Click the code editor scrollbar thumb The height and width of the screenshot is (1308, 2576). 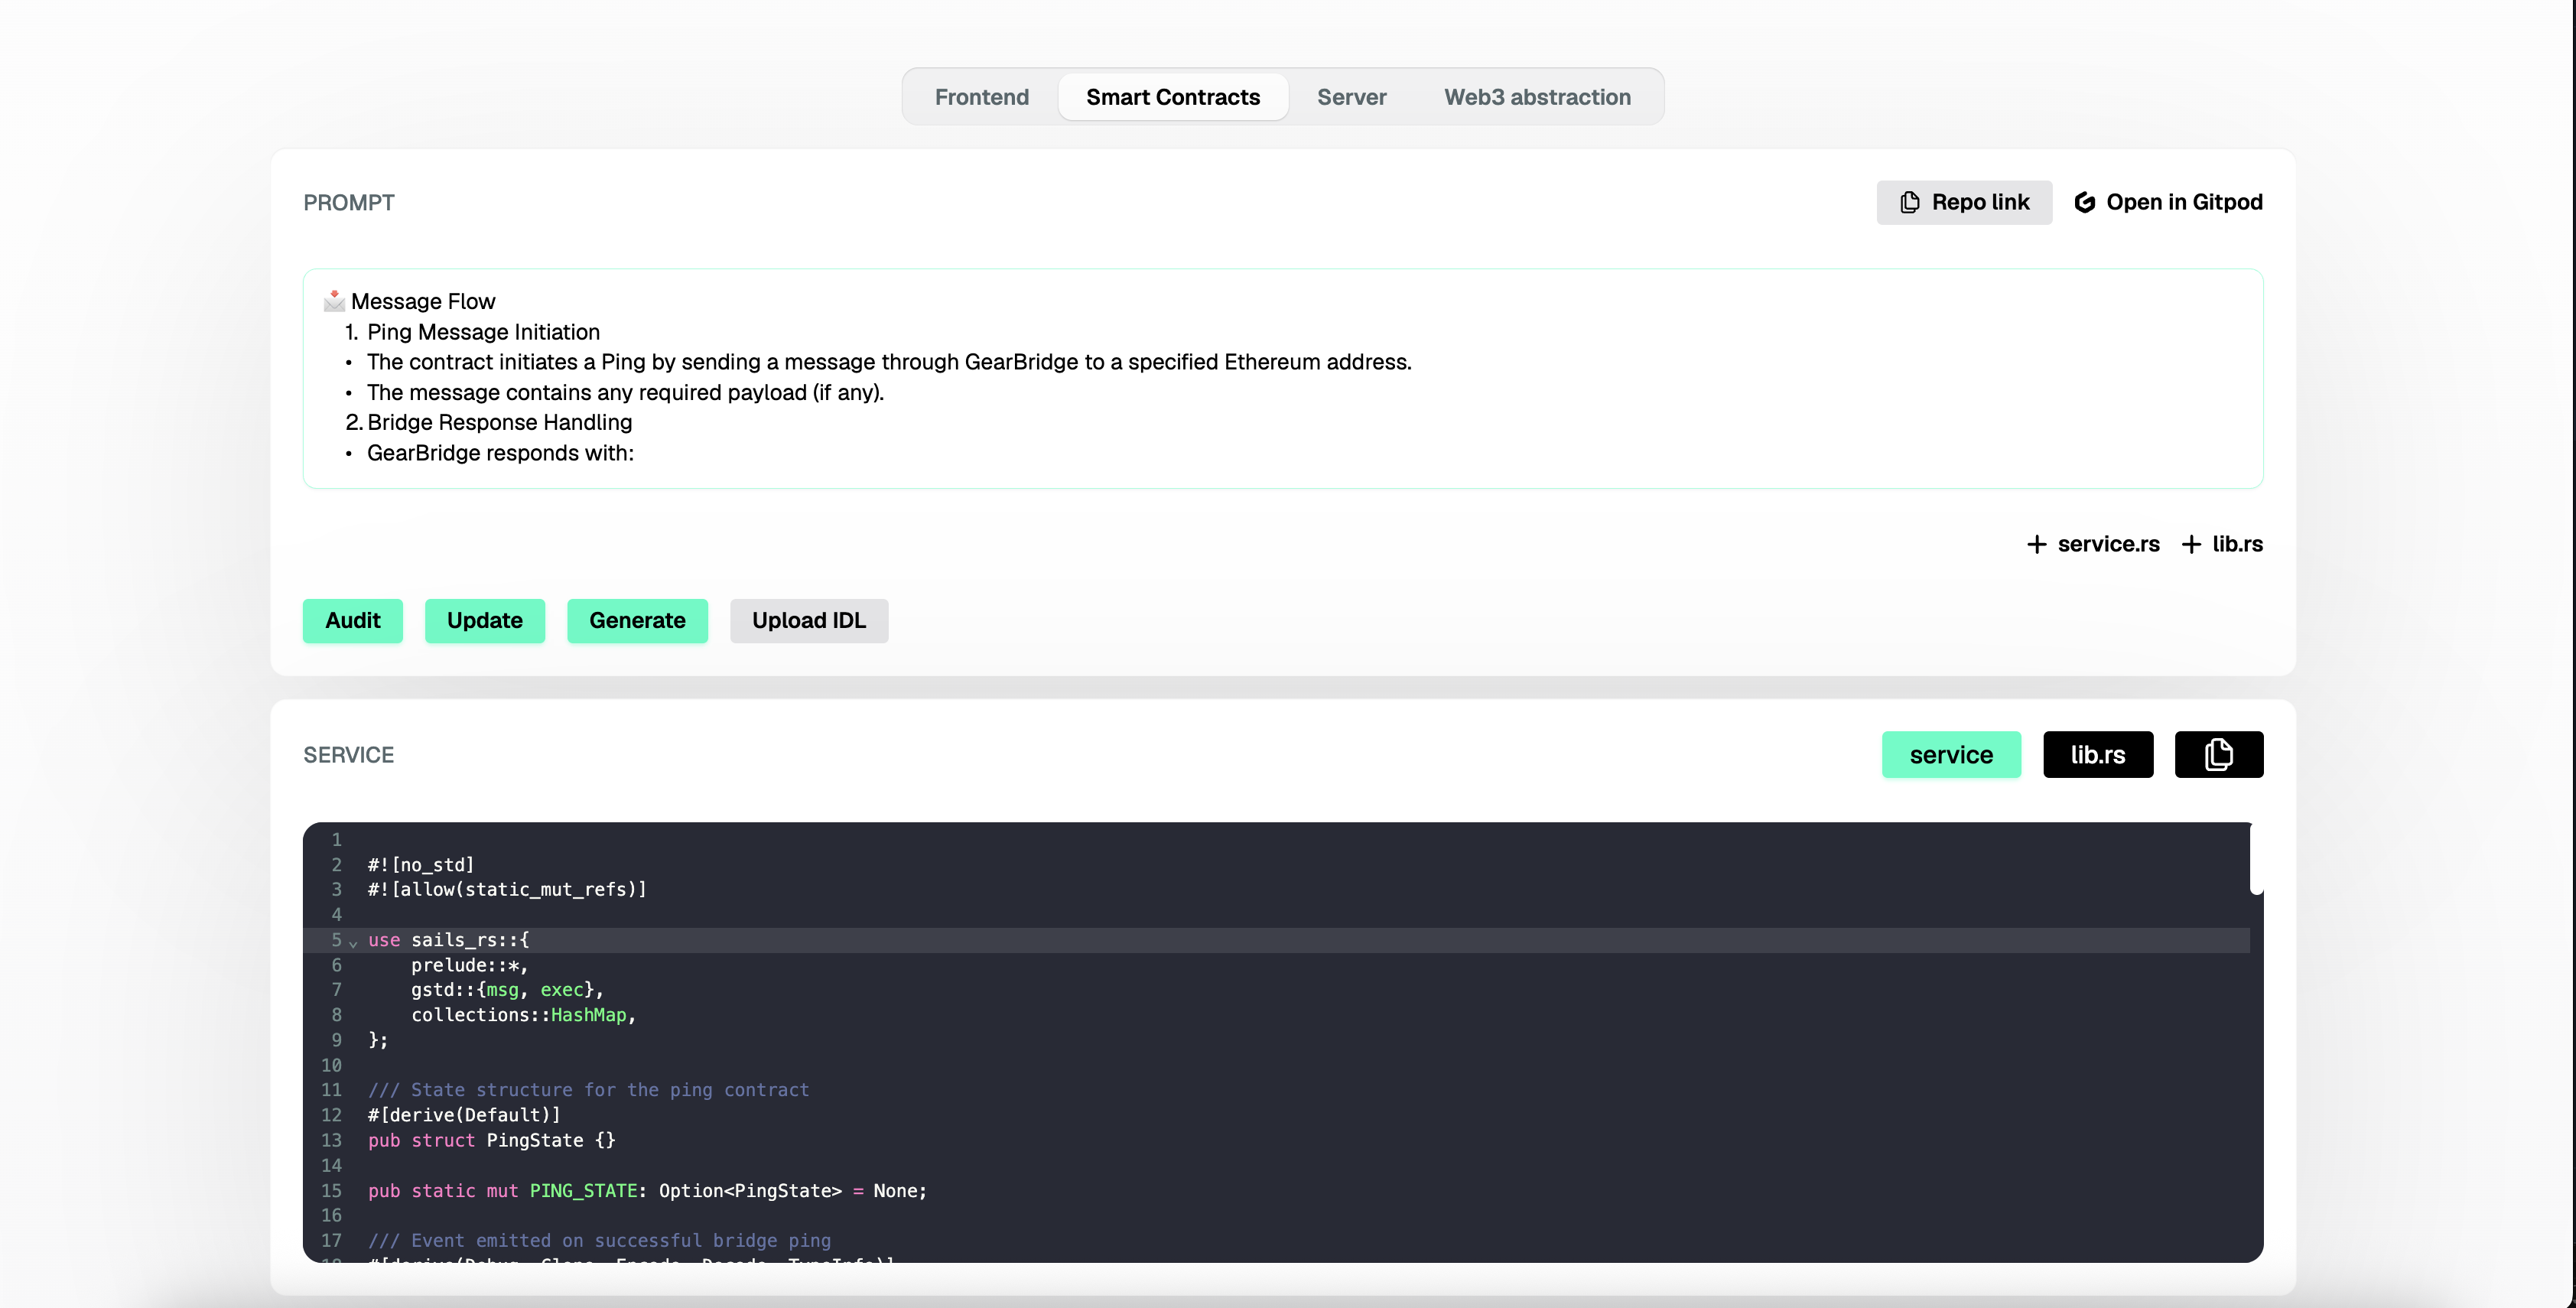pos(2256,858)
